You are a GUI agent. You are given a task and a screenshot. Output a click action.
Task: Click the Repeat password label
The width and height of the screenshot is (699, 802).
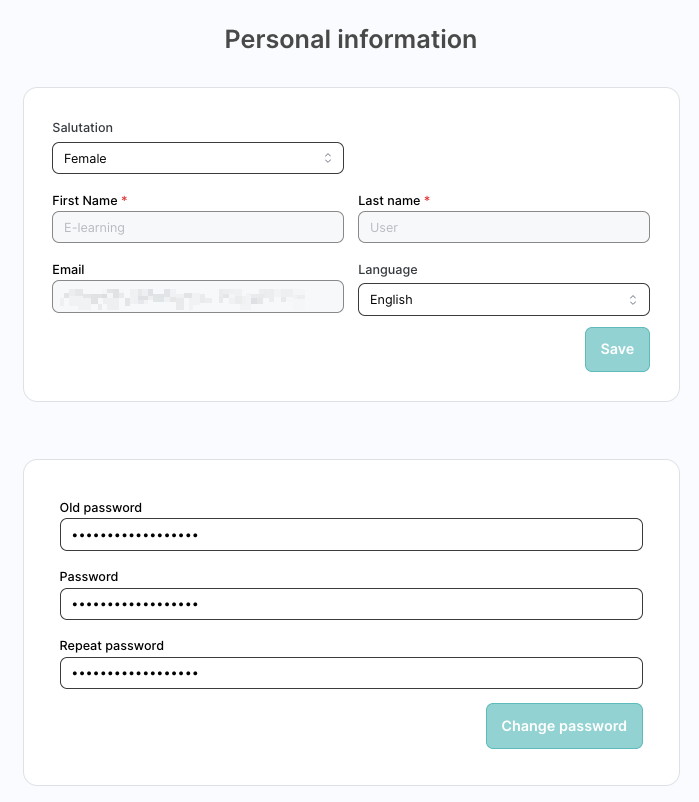coord(111,645)
